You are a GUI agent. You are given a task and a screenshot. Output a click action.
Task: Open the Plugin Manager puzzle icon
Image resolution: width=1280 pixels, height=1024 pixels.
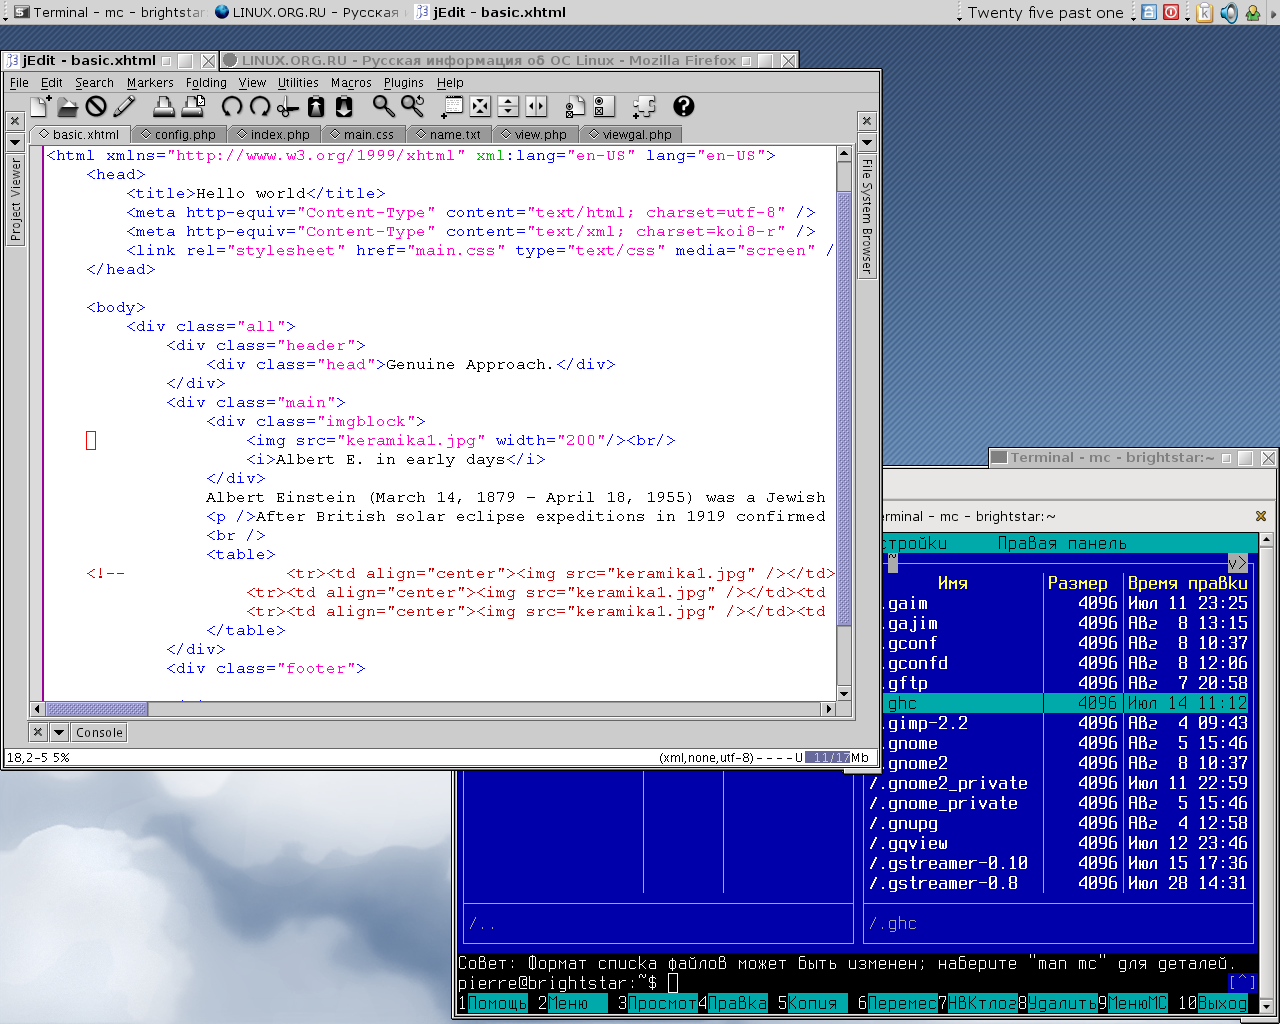(x=644, y=106)
